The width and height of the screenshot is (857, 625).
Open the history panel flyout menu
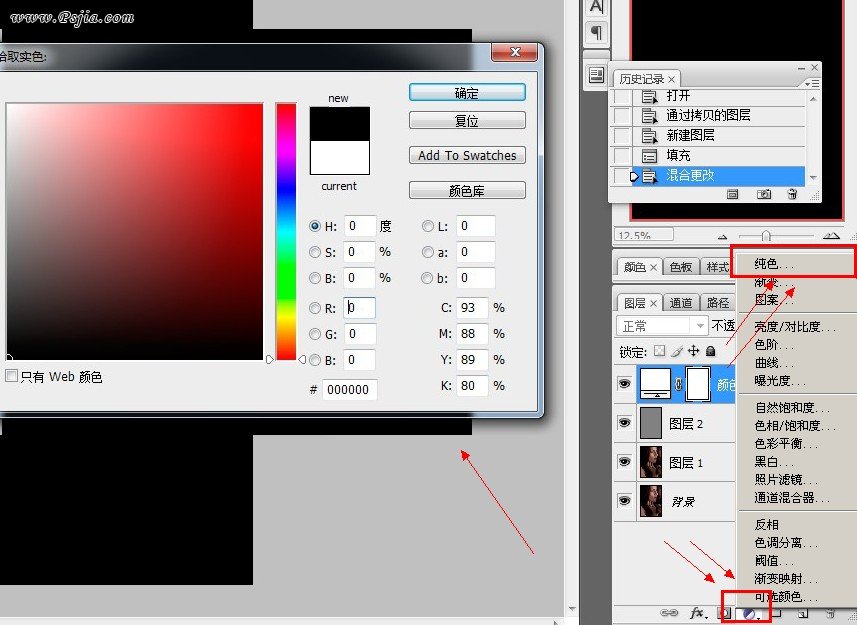[x=811, y=81]
